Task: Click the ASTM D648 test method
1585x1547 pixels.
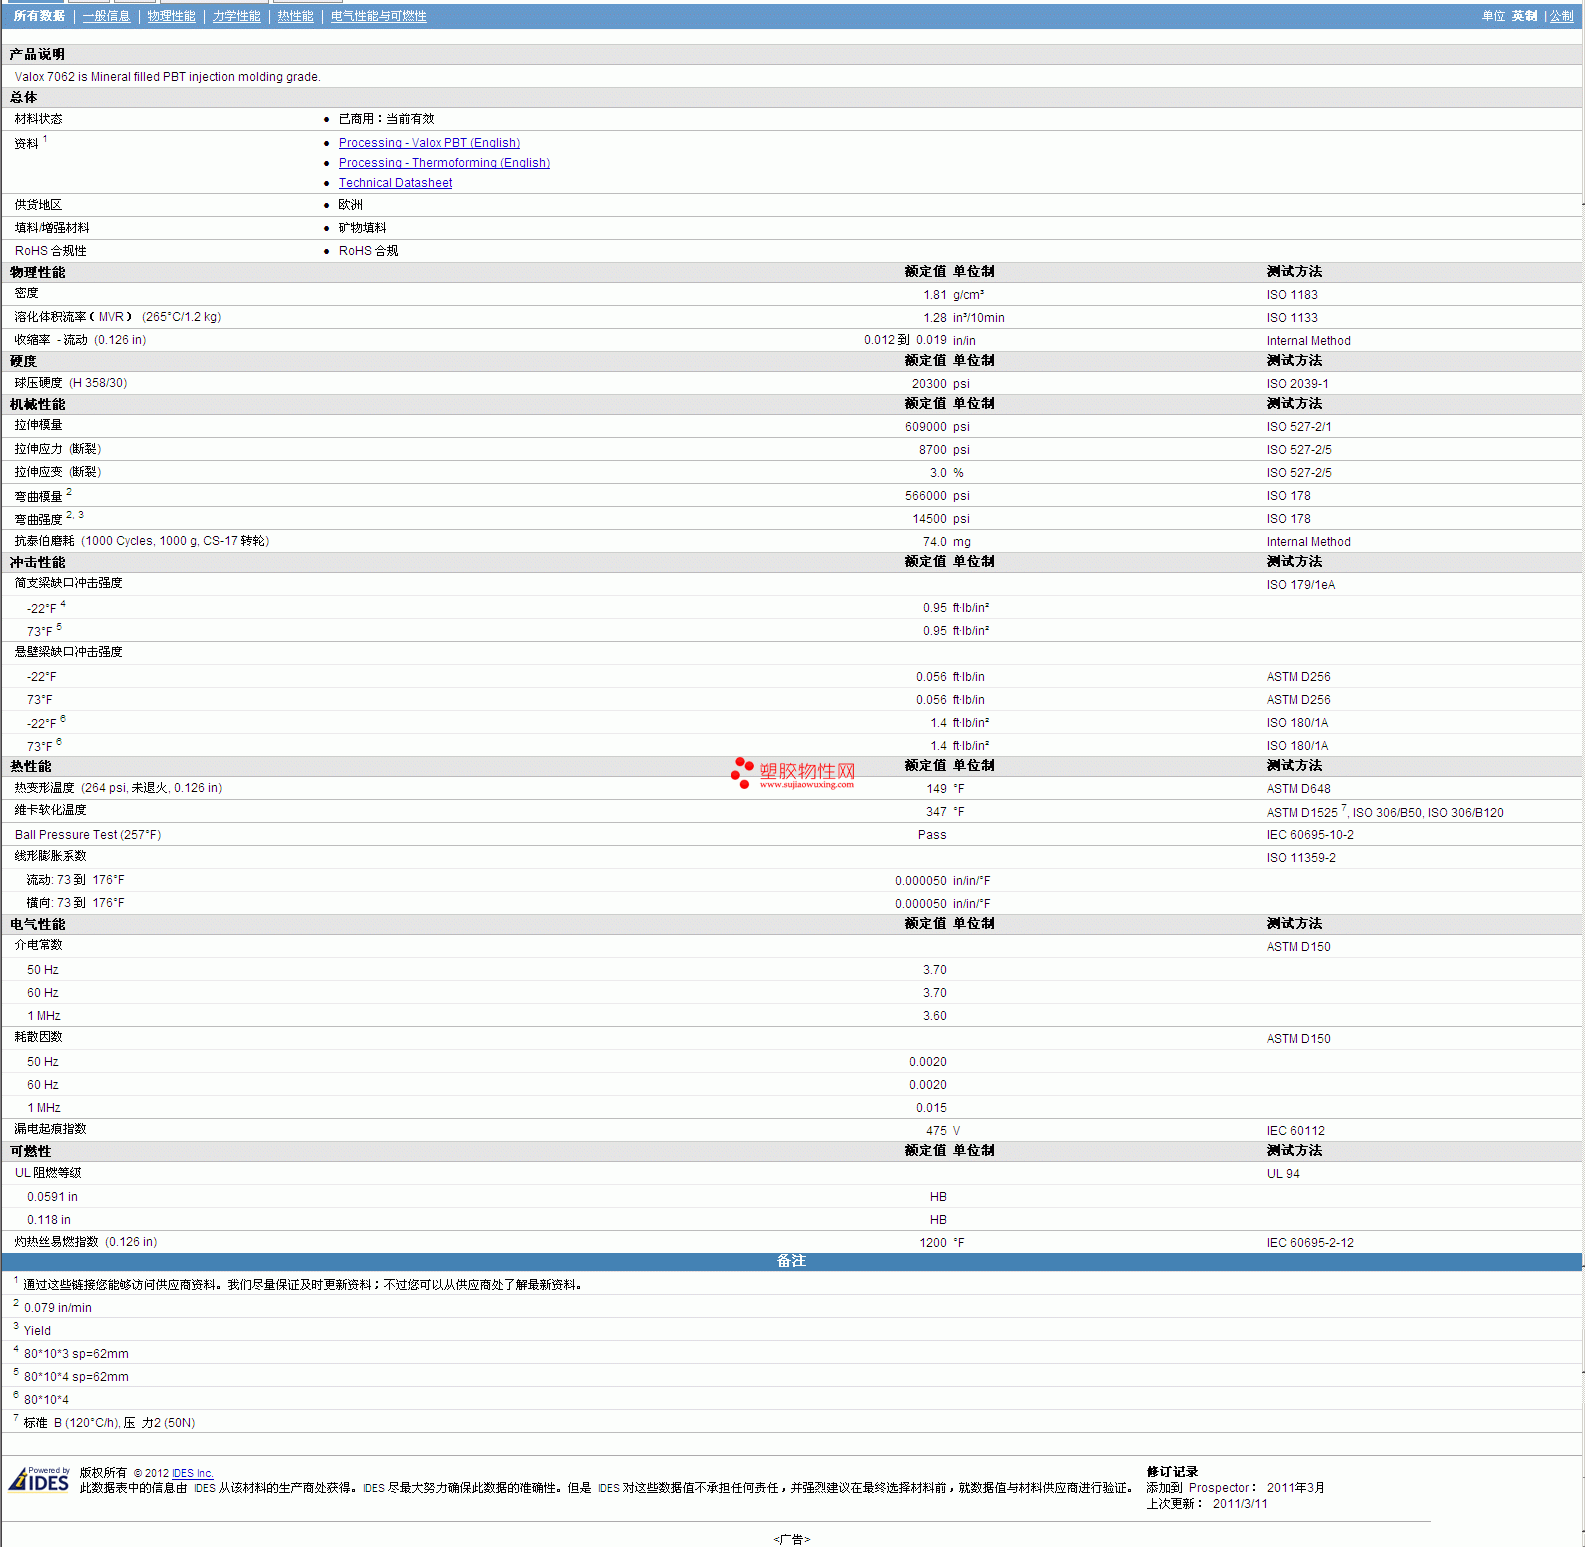Action: [x=1299, y=789]
